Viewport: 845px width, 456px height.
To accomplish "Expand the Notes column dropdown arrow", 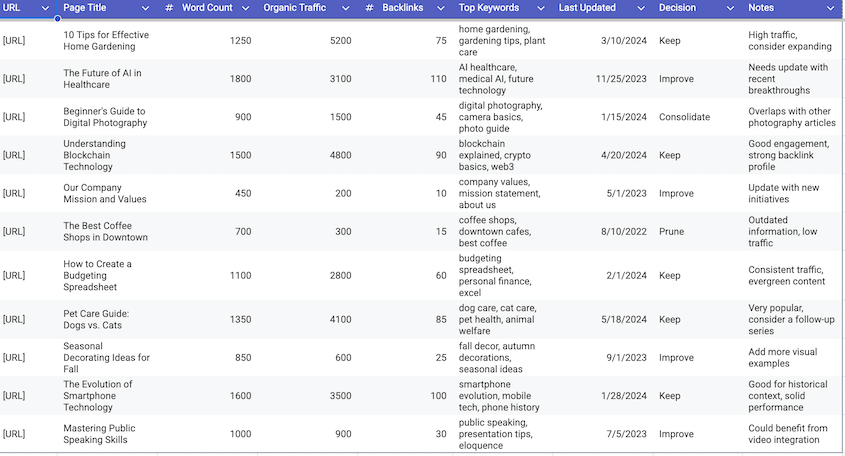I will [829, 8].
